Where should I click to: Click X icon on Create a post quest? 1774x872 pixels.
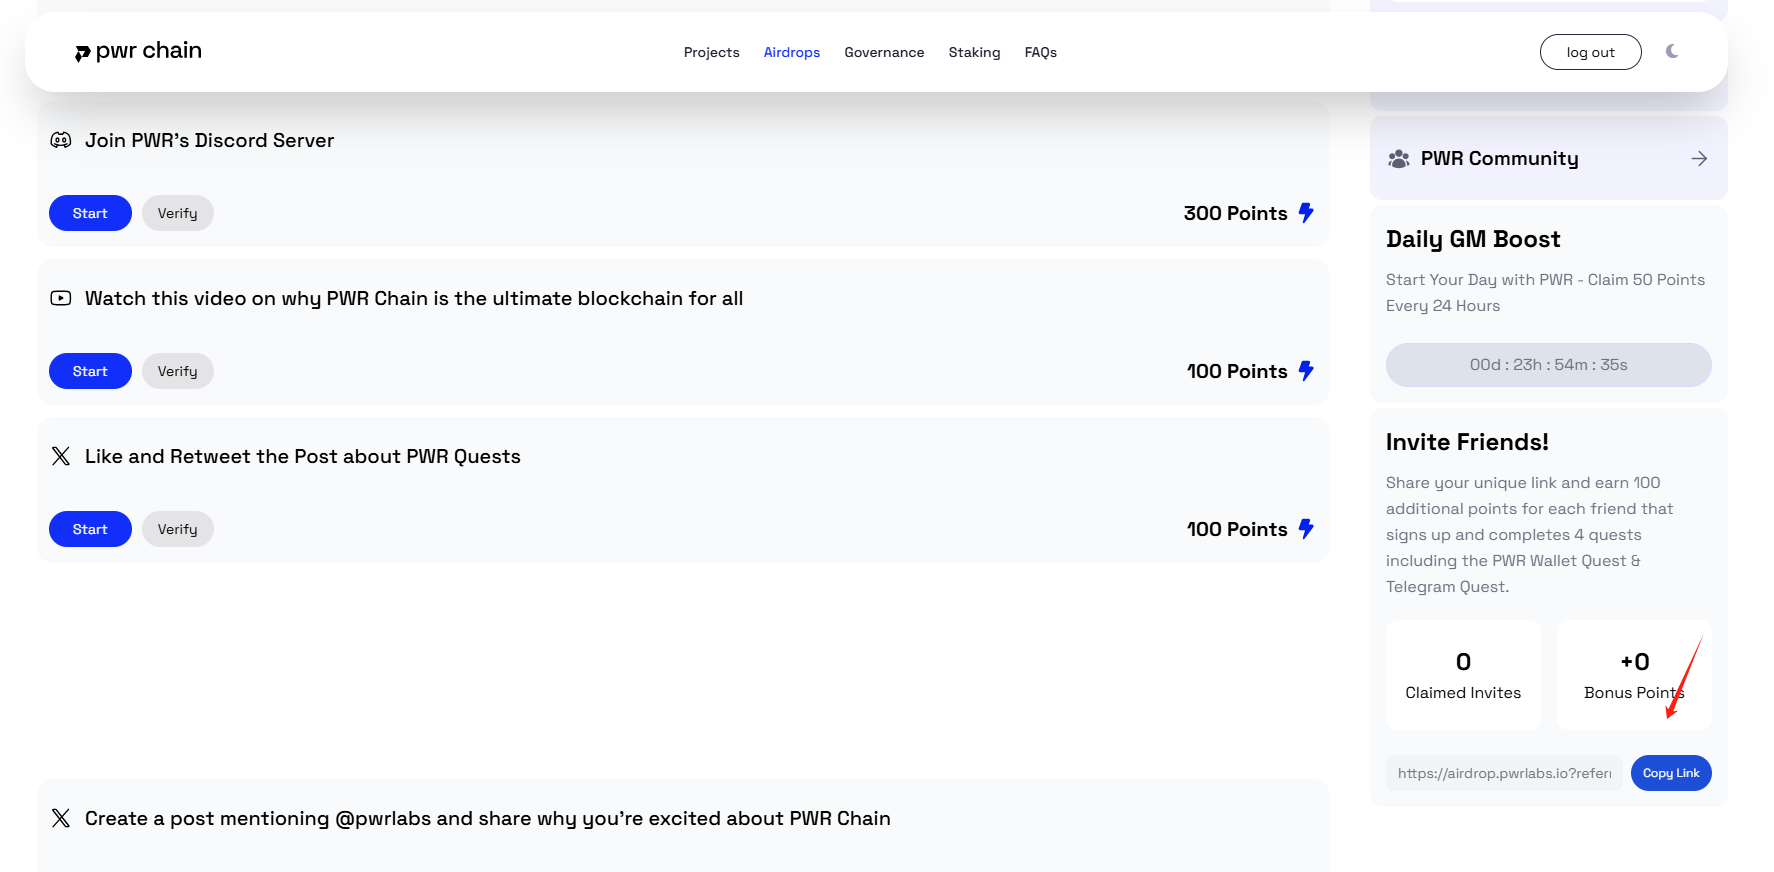(x=61, y=818)
